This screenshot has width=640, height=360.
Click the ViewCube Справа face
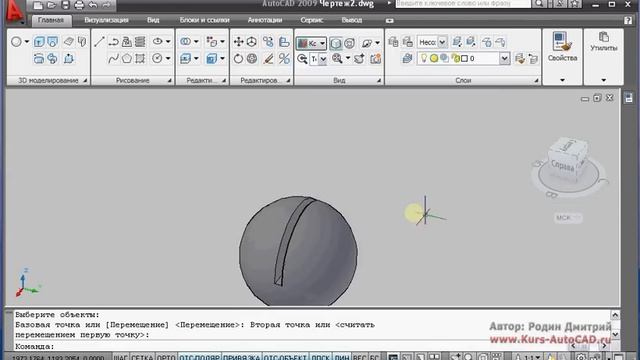pyautogui.click(x=563, y=166)
